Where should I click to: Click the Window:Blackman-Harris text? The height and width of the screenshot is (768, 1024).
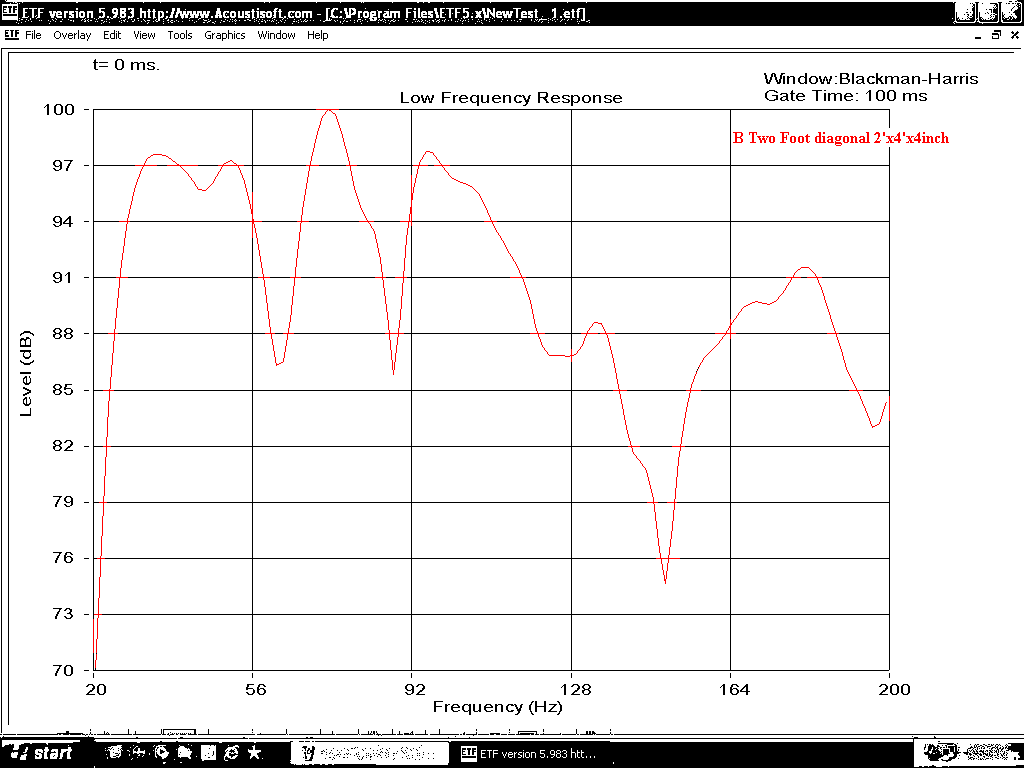pos(870,79)
